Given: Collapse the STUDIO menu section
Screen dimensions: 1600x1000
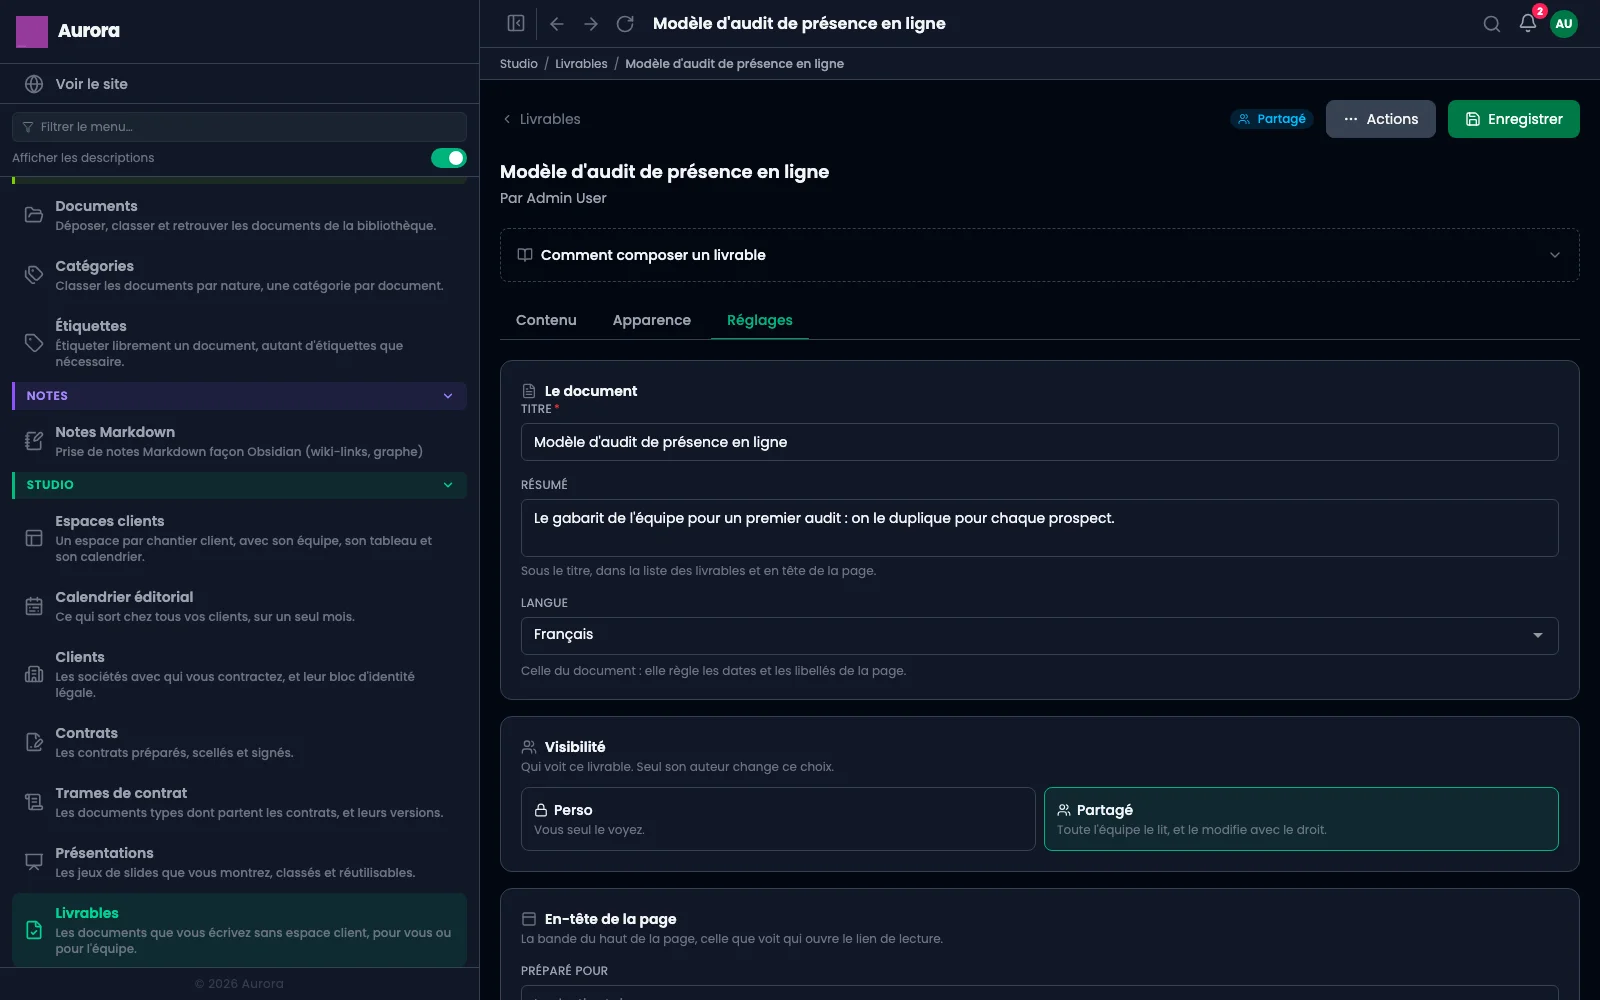Looking at the screenshot, I should tap(239, 485).
